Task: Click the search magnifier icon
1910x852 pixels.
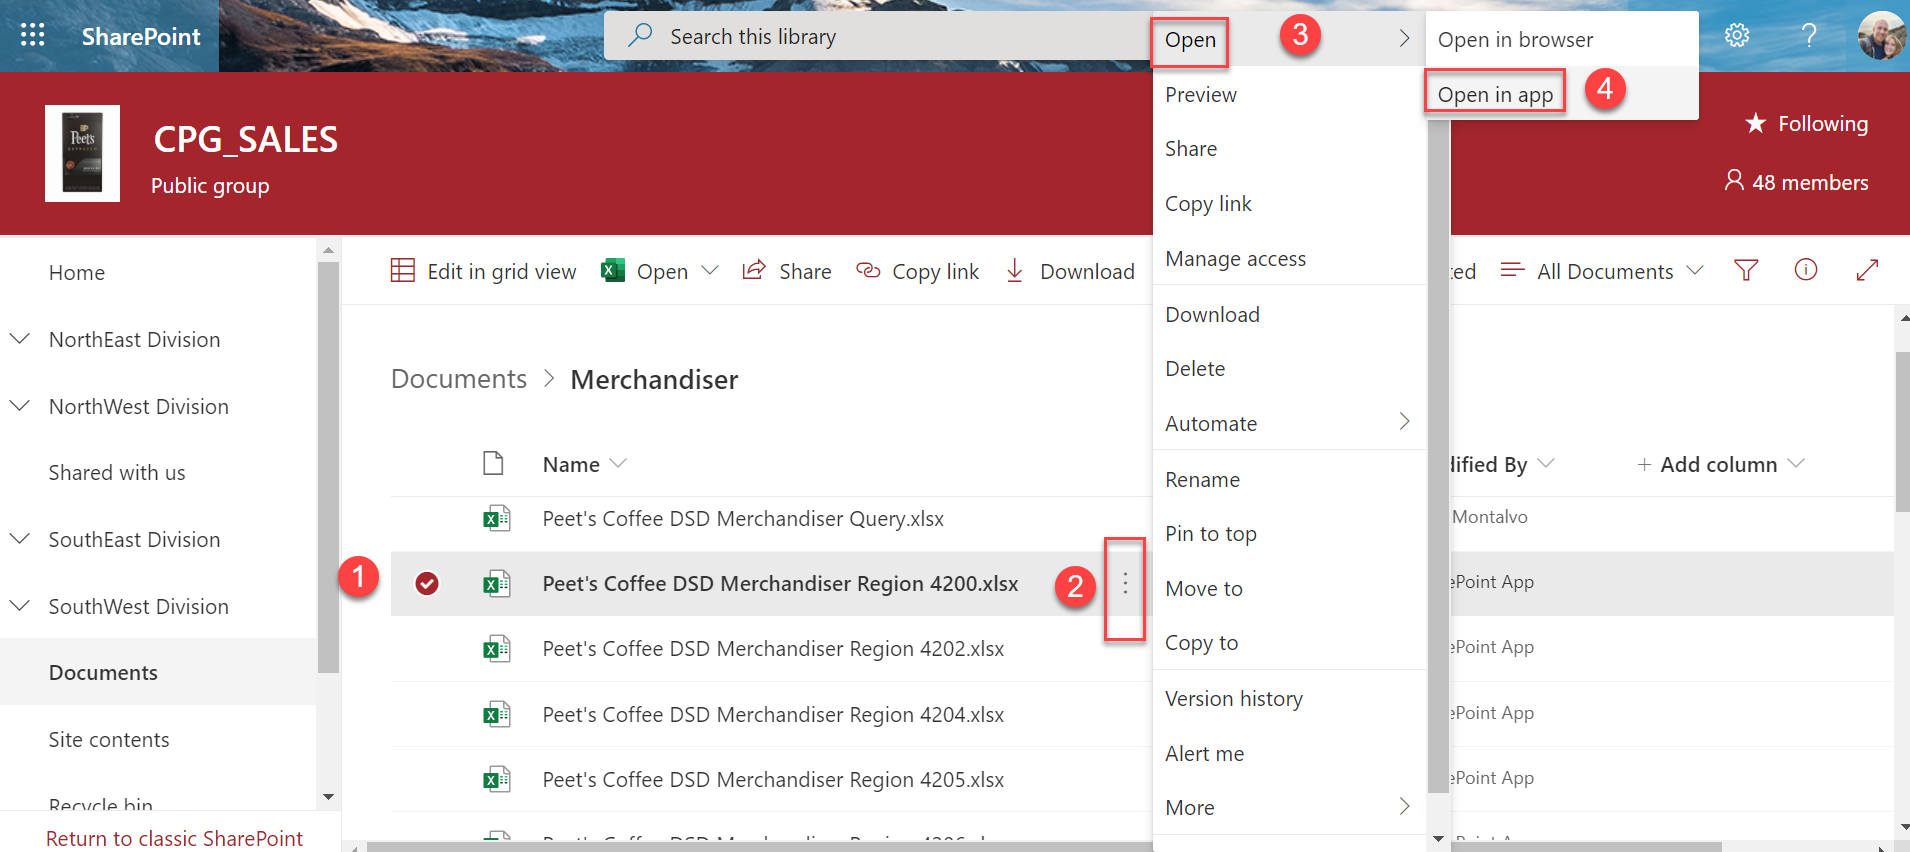Action: click(640, 36)
